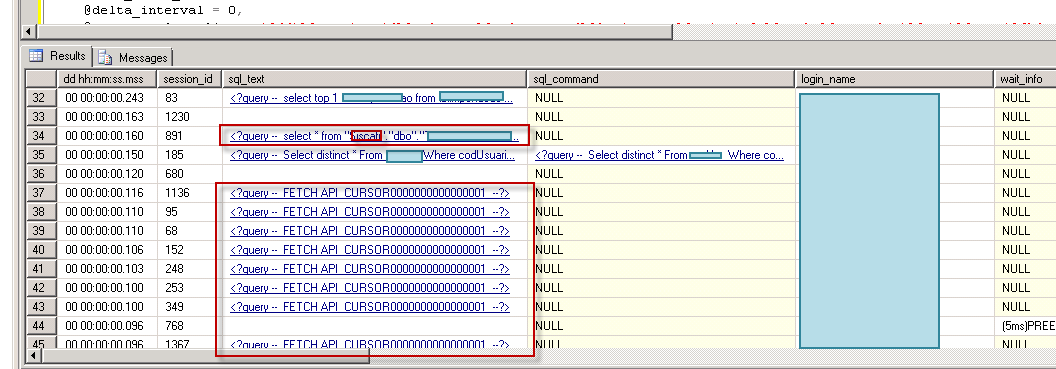This screenshot has width=1056, height=369.
Task: Click the session_id column header
Action: 189,79
